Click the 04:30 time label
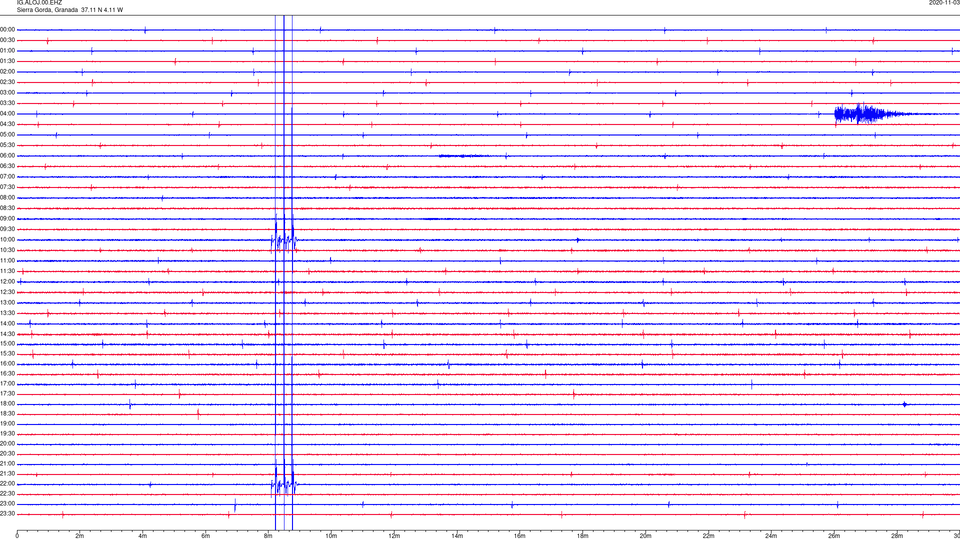960x540 pixels. [x=7, y=124]
